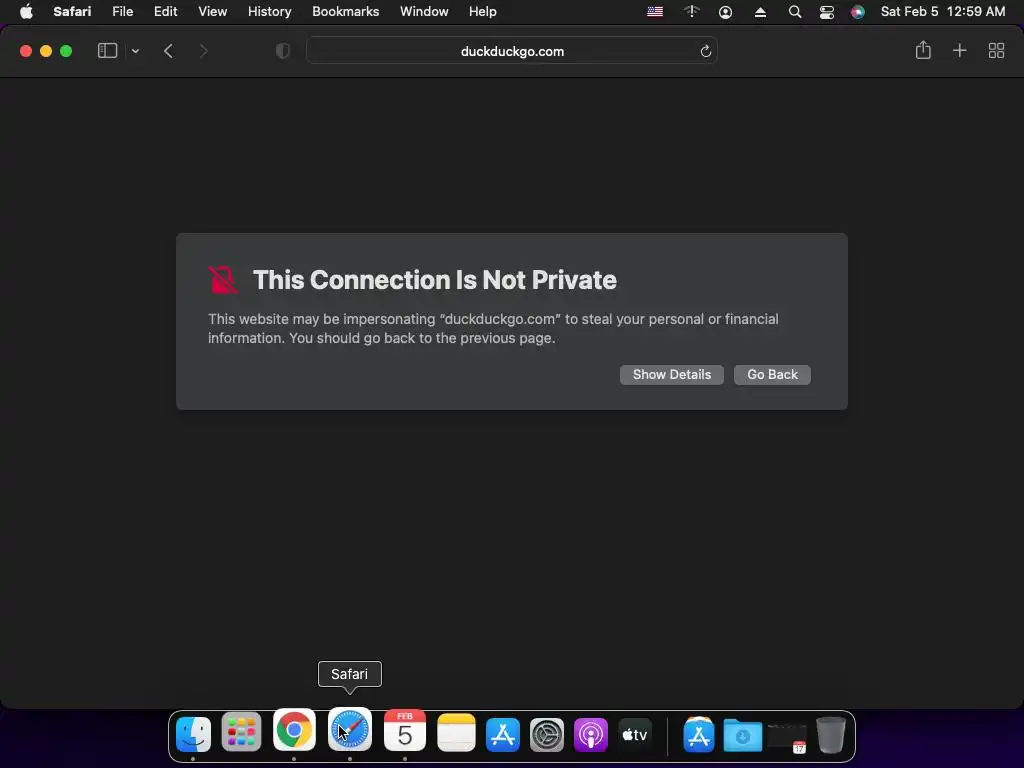This screenshot has width=1024, height=768.
Task: Open the Window menu
Action: click(424, 12)
